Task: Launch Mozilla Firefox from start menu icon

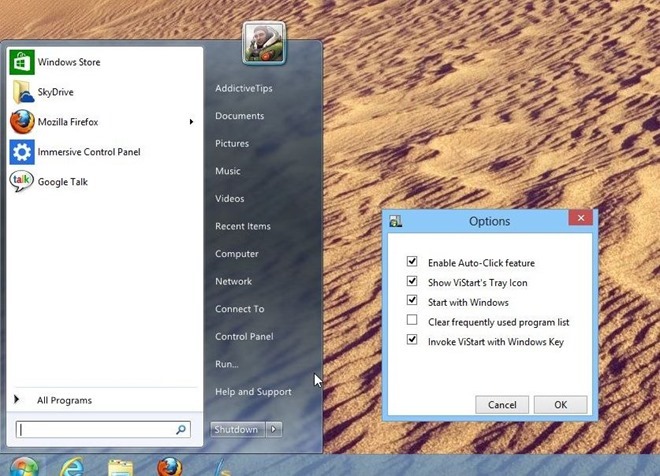Action: click(22, 122)
